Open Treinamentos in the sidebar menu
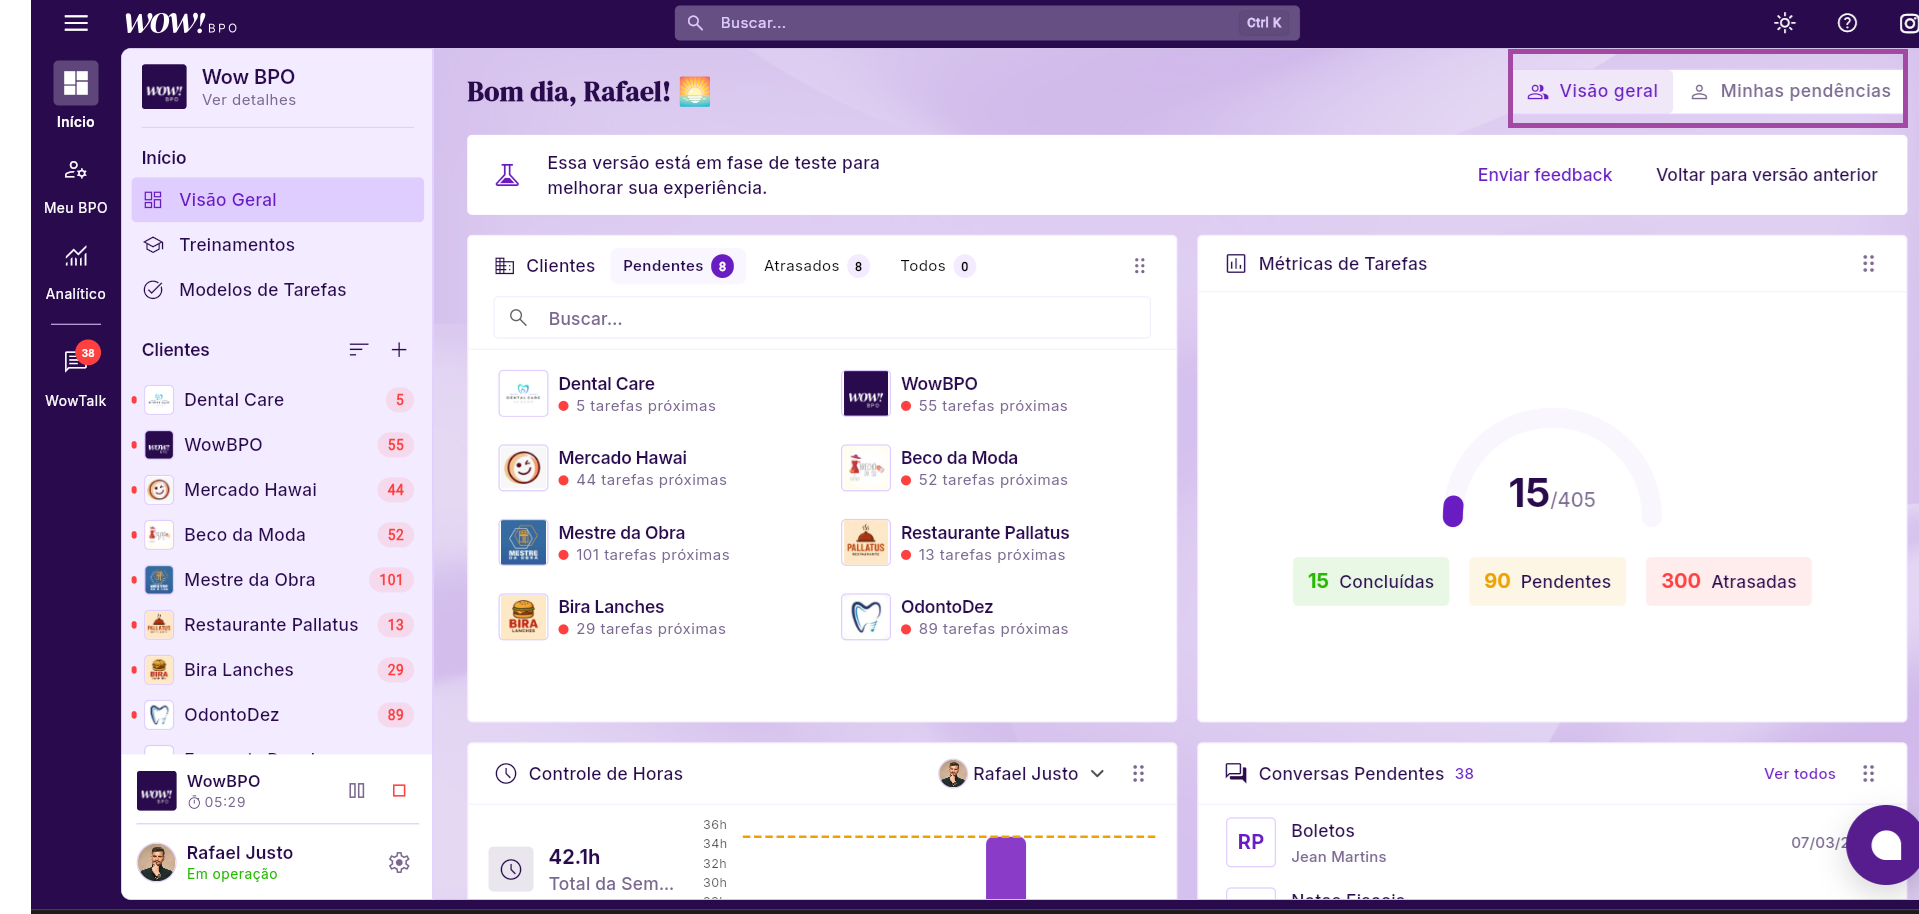 click(237, 245)
